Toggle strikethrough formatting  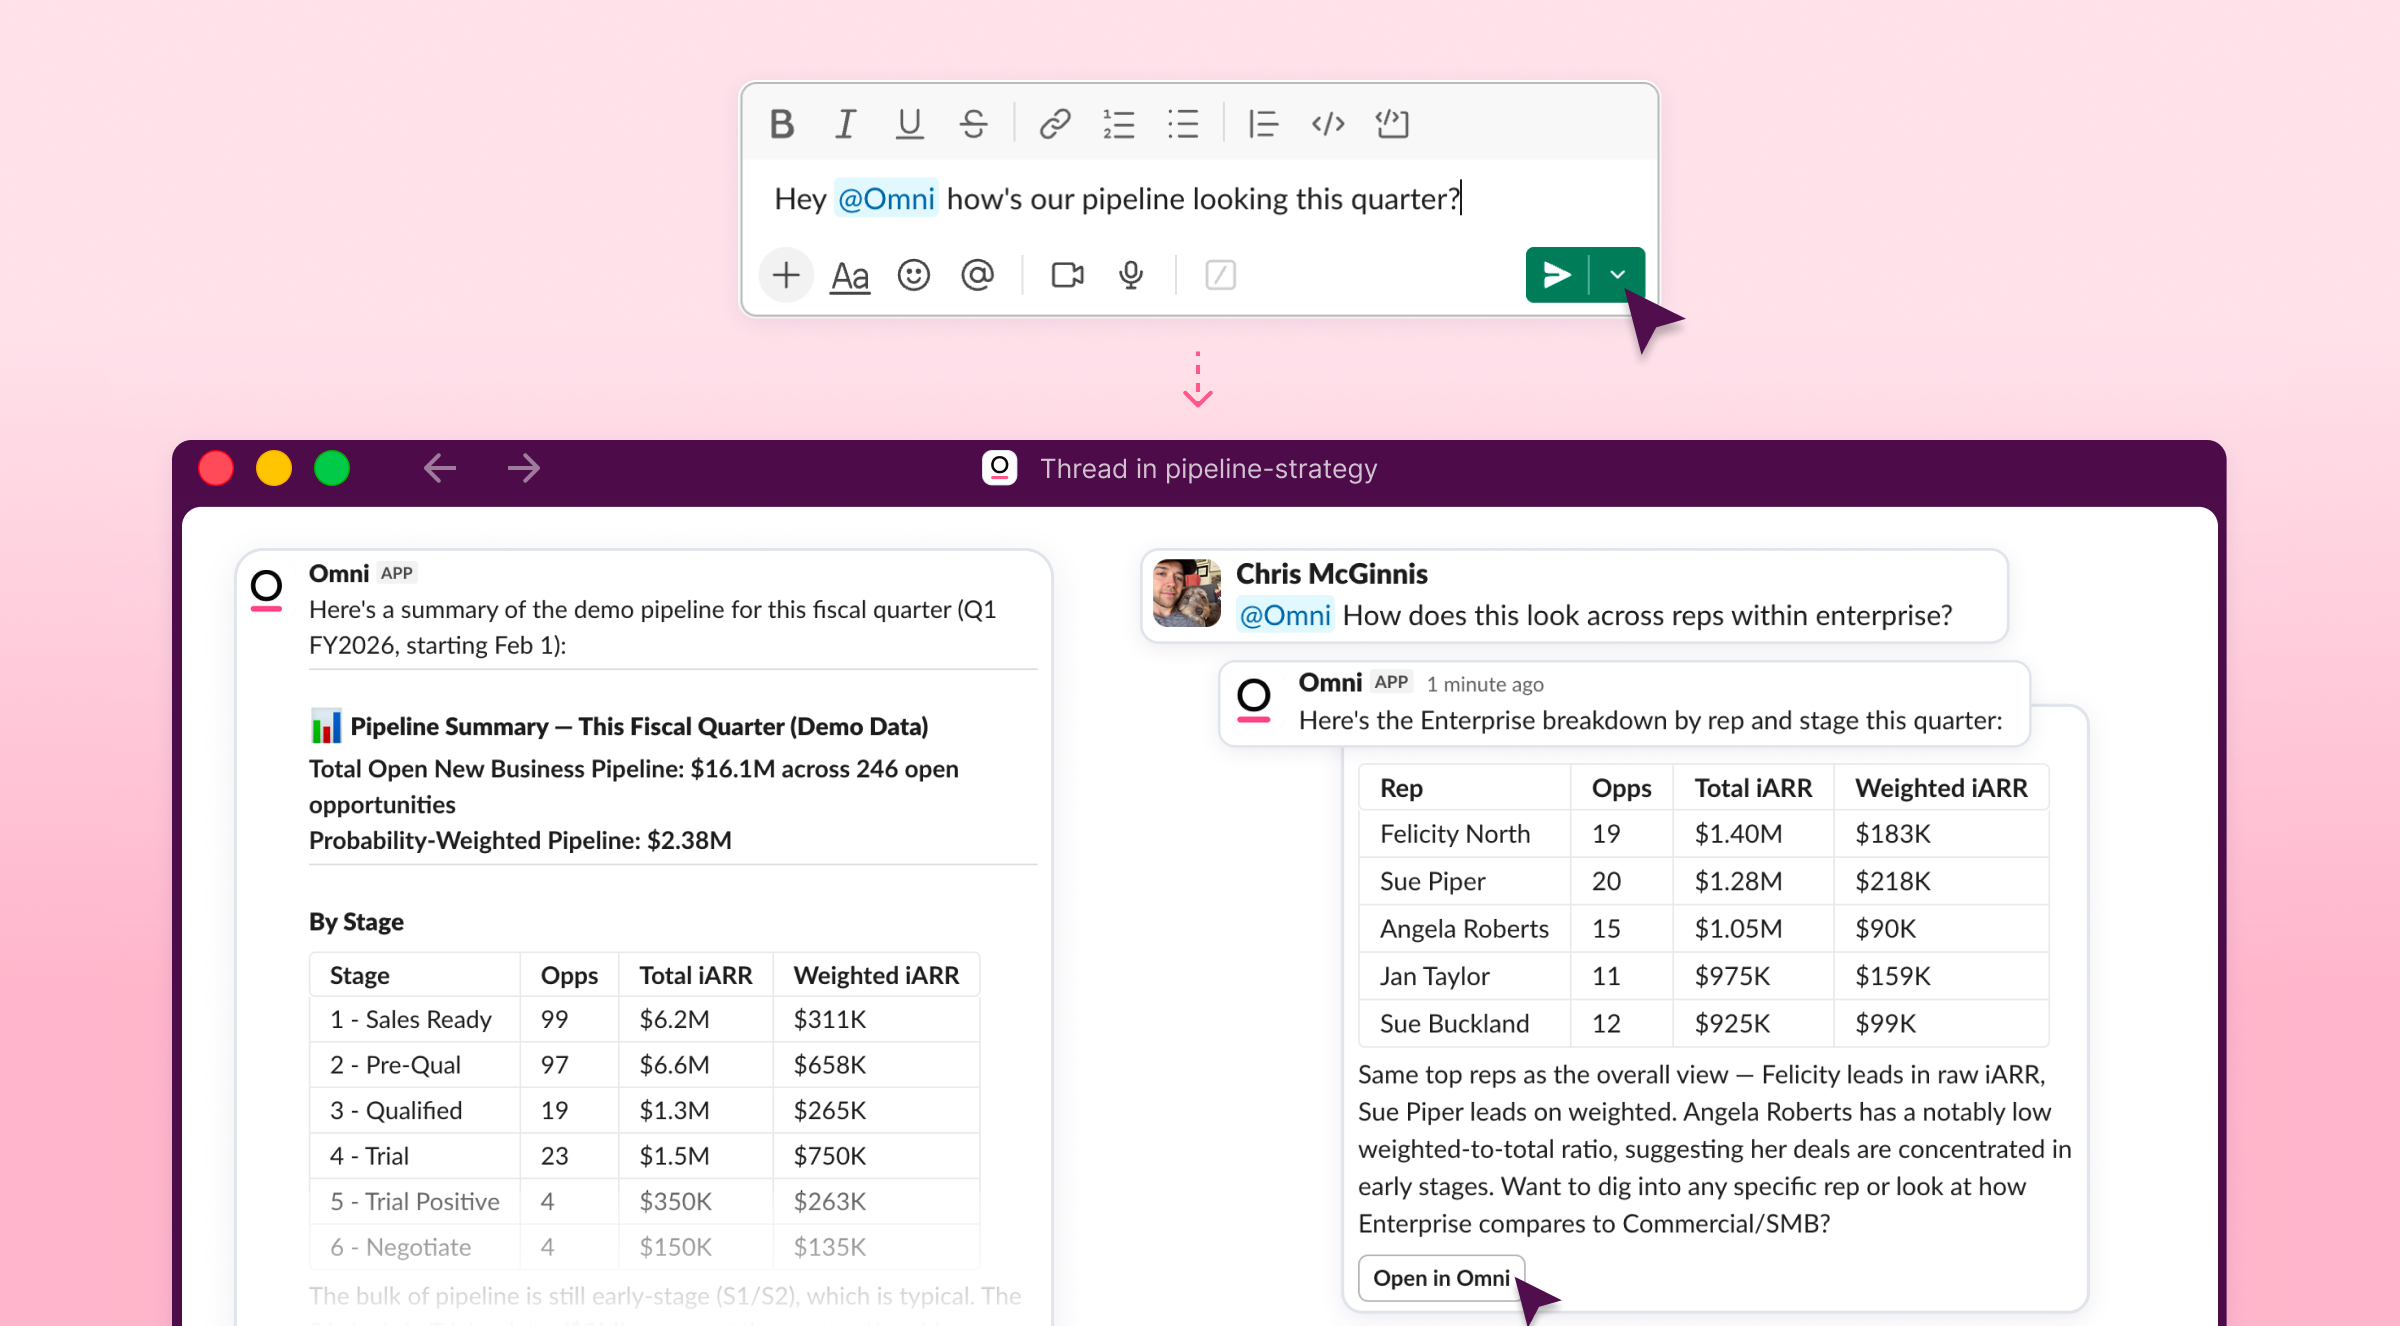coord(973,124)
